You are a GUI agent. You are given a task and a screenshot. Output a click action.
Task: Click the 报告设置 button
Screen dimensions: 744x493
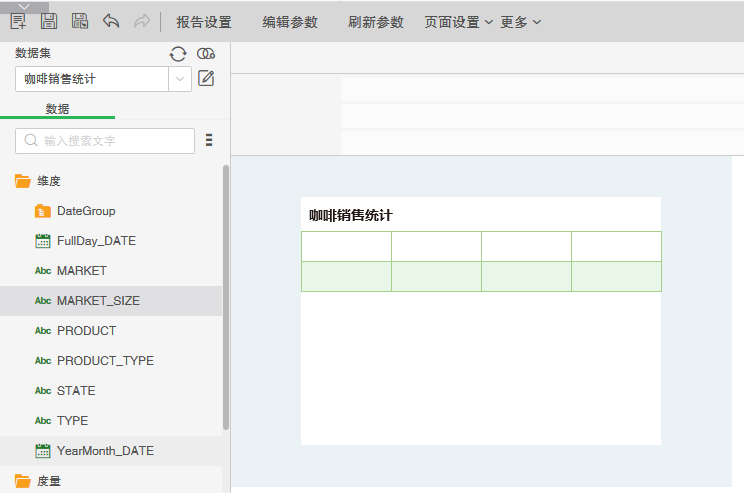tap(203, 22)
